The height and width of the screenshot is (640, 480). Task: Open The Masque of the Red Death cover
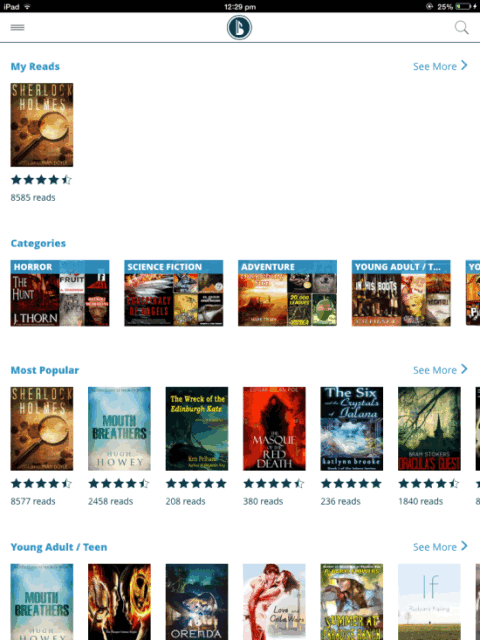click(x=274, y=429)
